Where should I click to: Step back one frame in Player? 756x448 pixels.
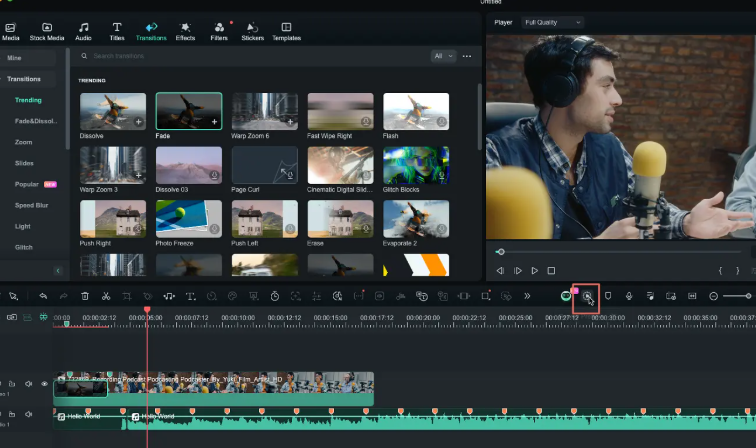[500, 271]
